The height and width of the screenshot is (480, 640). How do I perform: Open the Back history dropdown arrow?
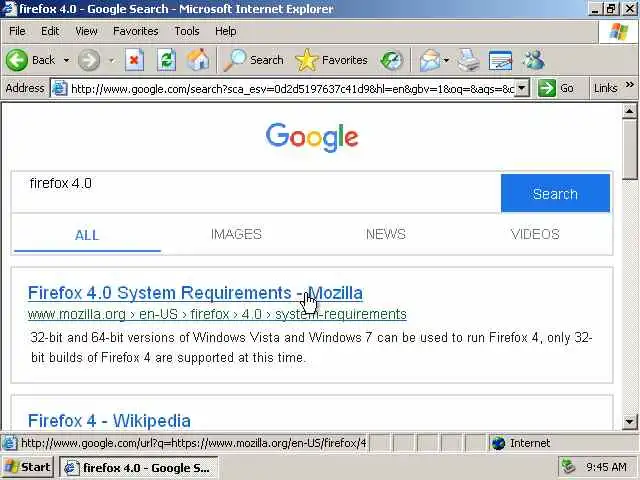click(66, 60)
